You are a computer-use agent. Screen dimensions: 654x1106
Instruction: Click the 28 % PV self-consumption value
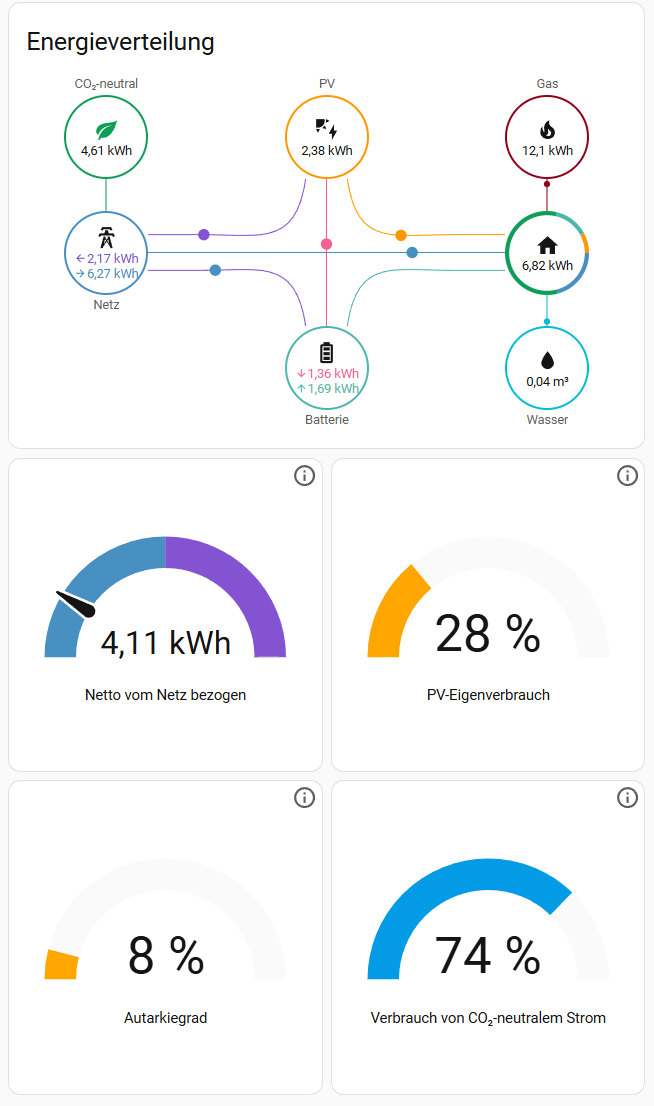487,633
